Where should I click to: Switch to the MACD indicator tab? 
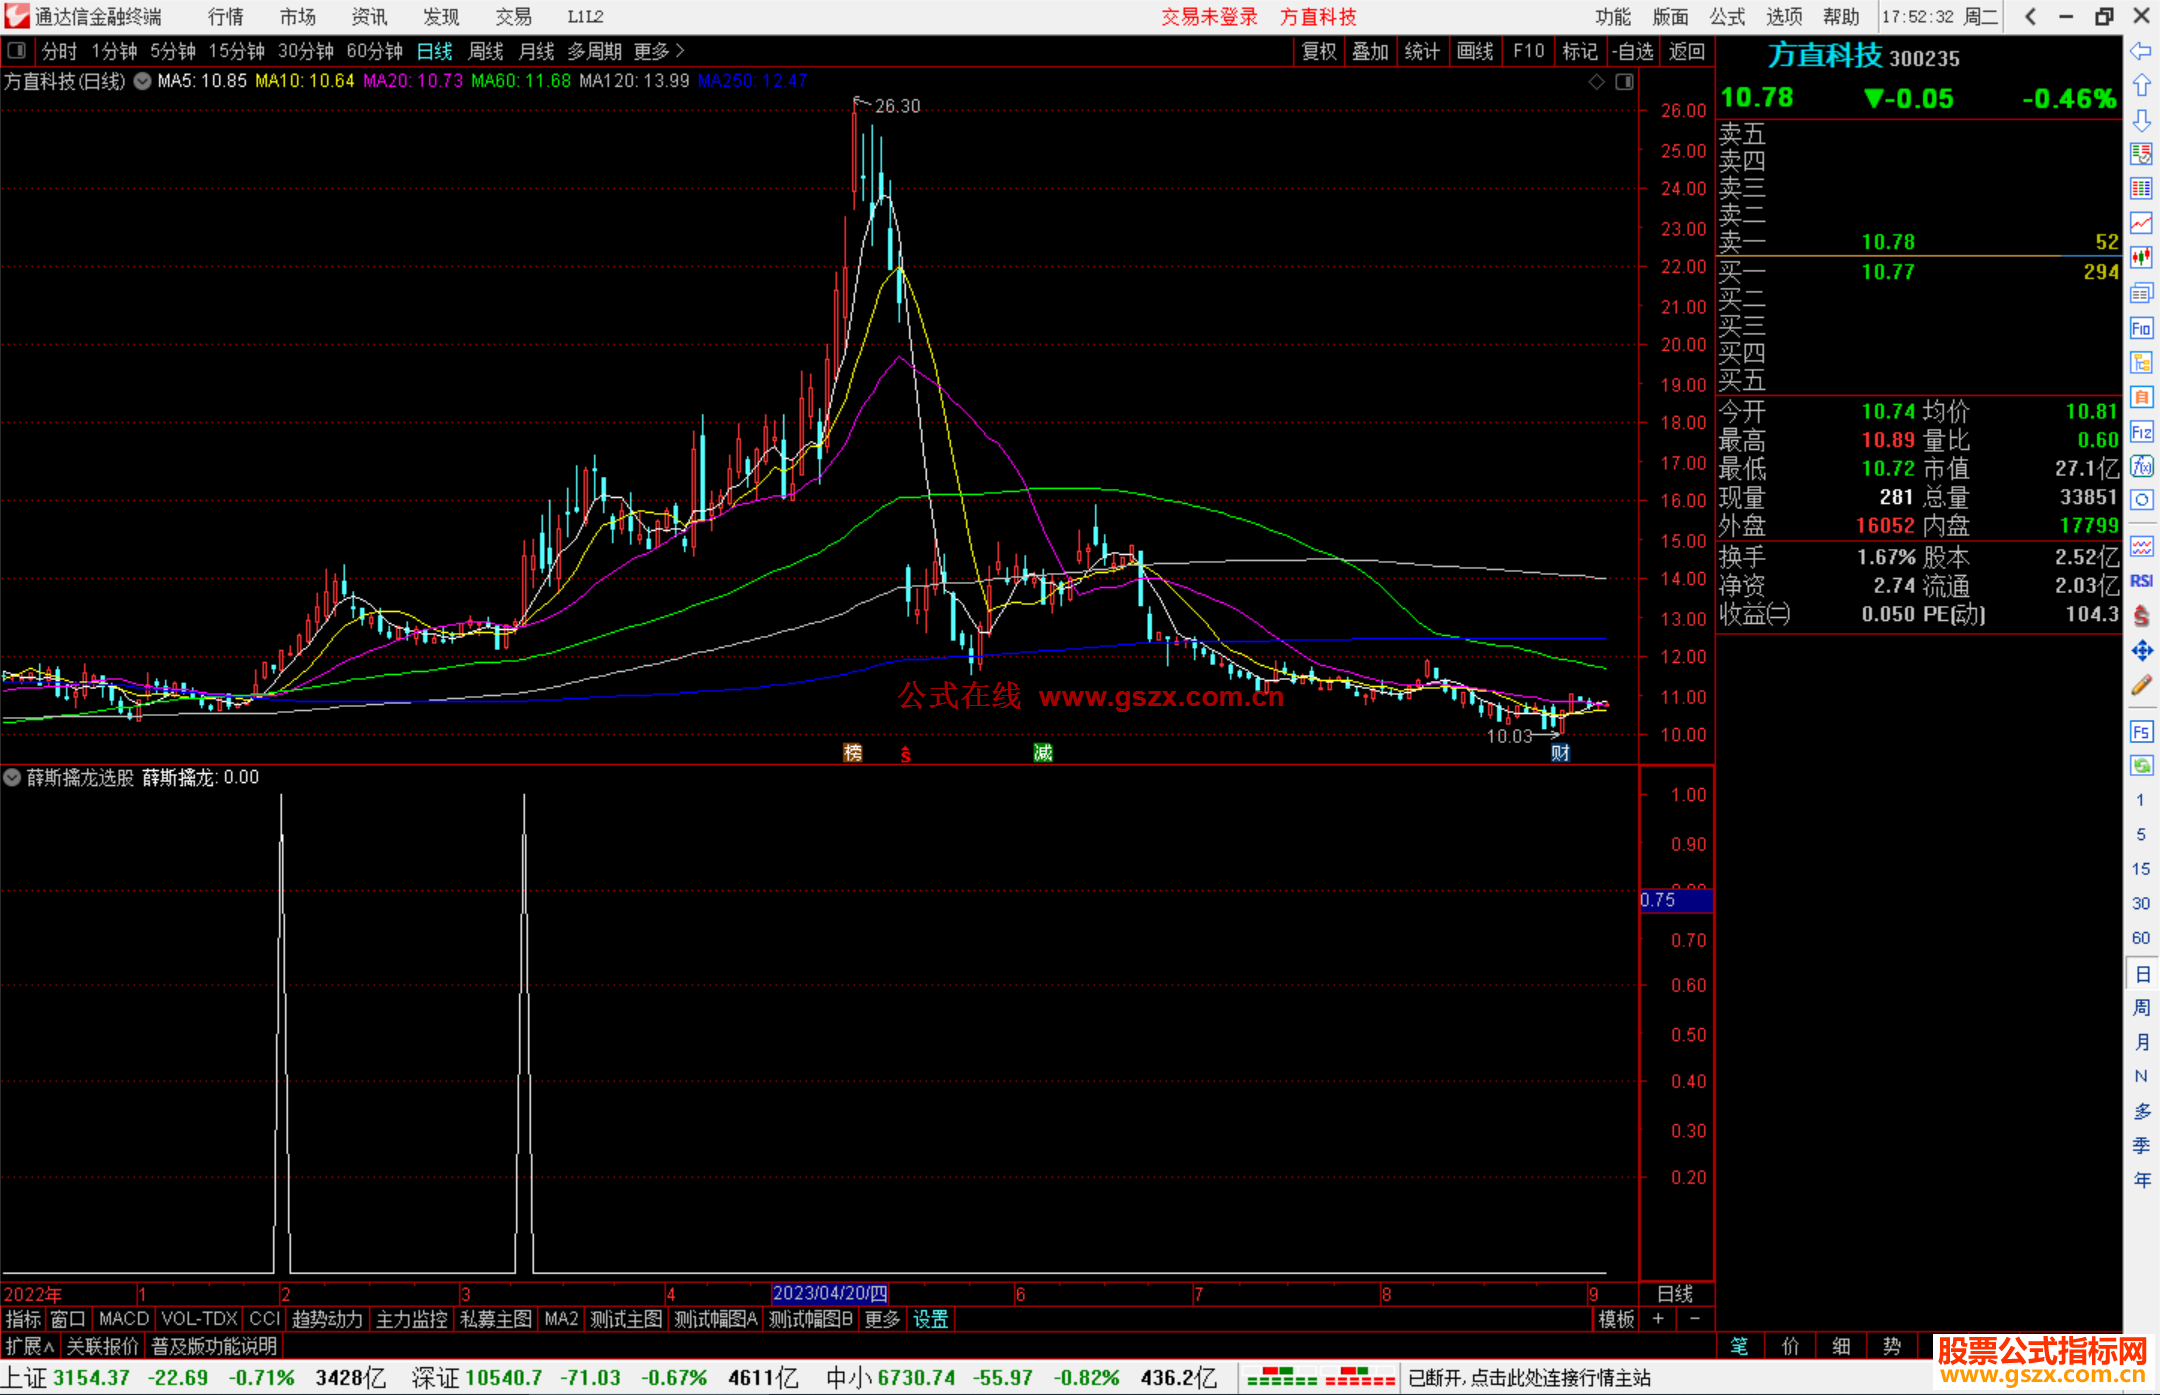123,1319
